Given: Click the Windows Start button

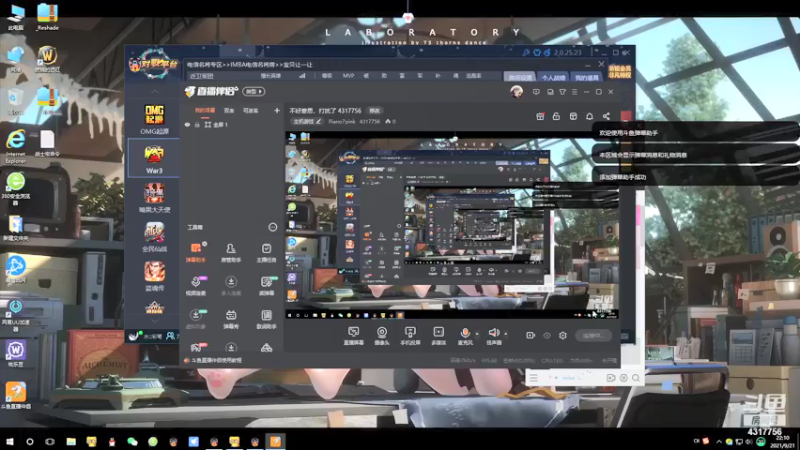Looking at the screenshot, I should coord(9,442).
